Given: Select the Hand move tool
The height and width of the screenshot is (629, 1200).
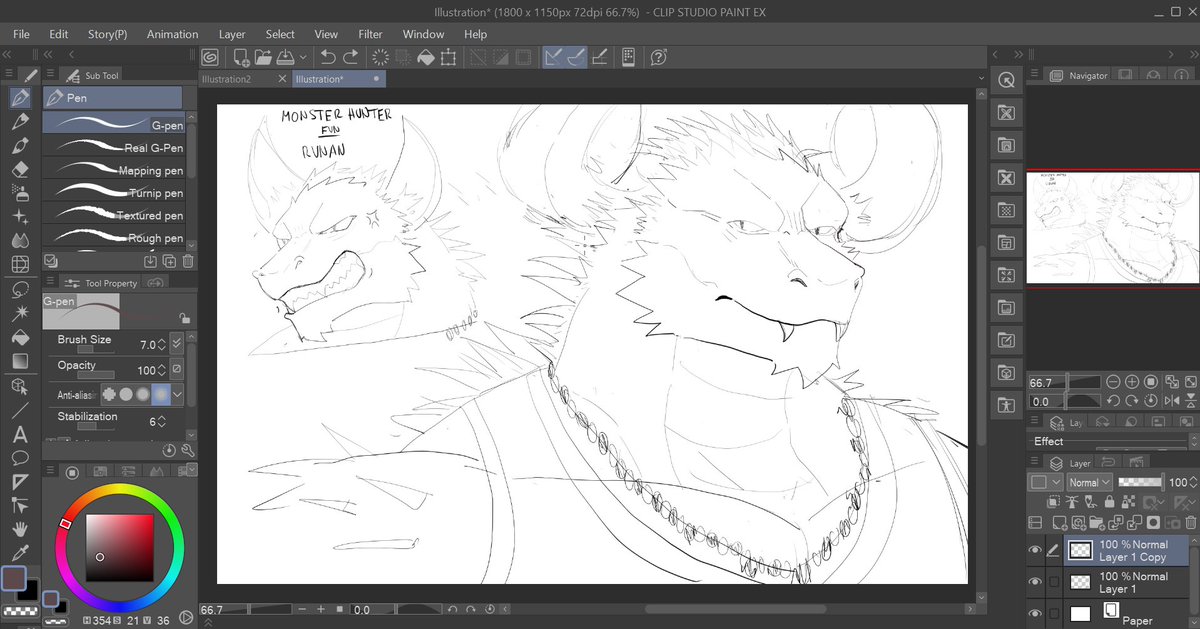Looking at the screenshot, I should tap(20, 529).
